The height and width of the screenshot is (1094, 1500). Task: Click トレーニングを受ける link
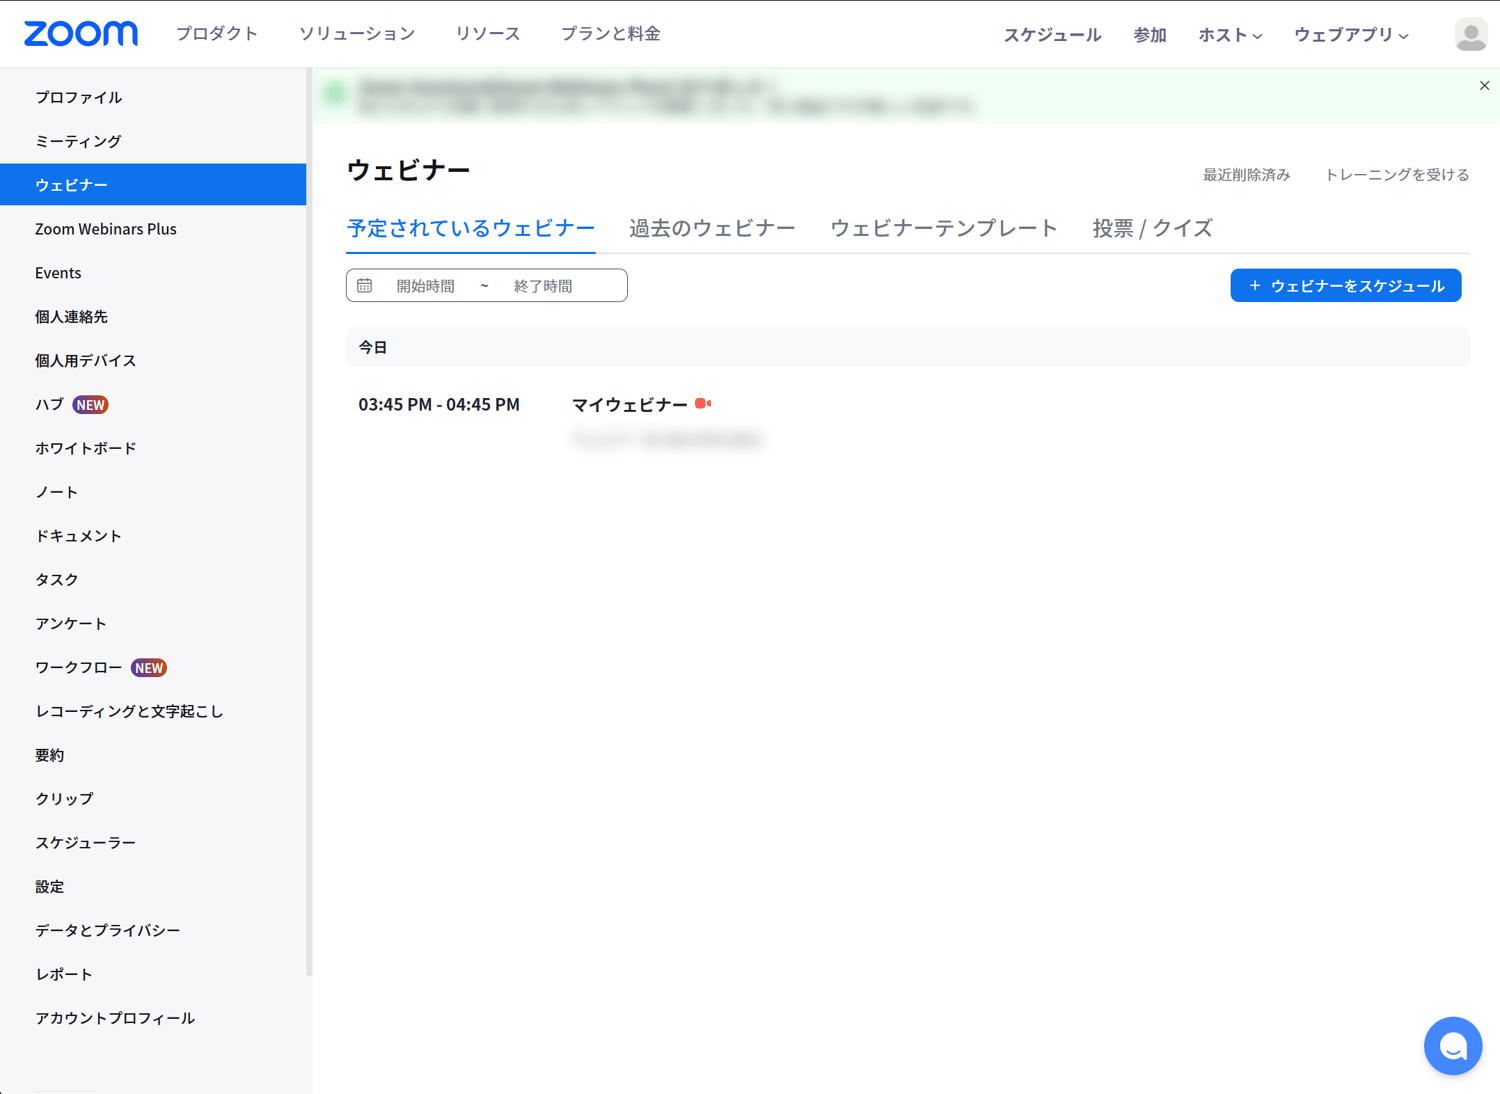pos(1396,175)
